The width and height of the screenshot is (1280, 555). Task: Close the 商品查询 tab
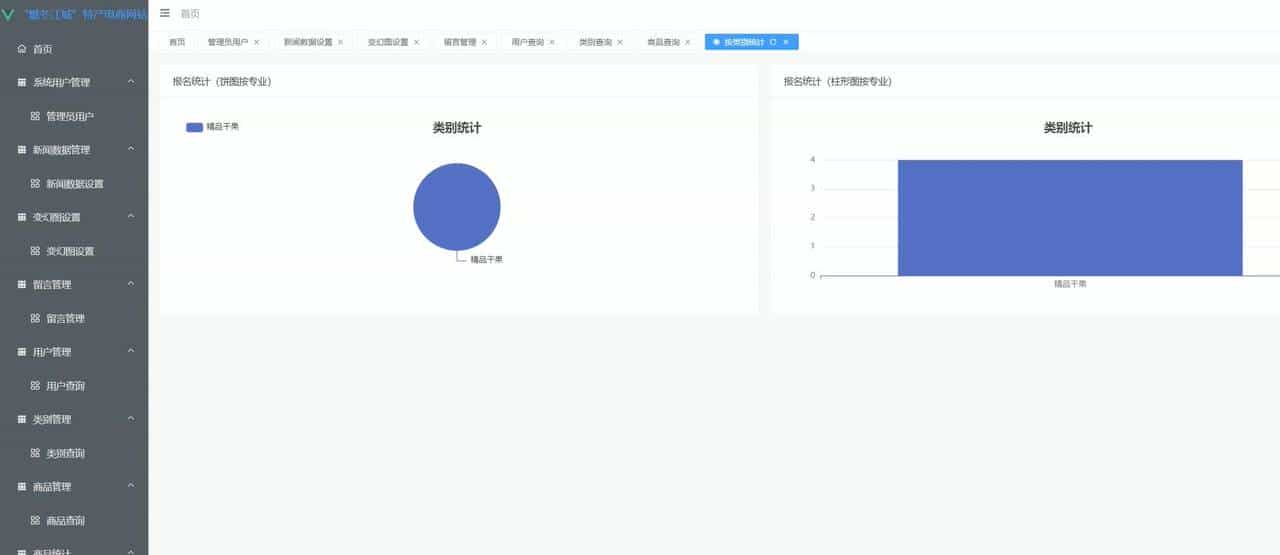[x=688, y=42]
